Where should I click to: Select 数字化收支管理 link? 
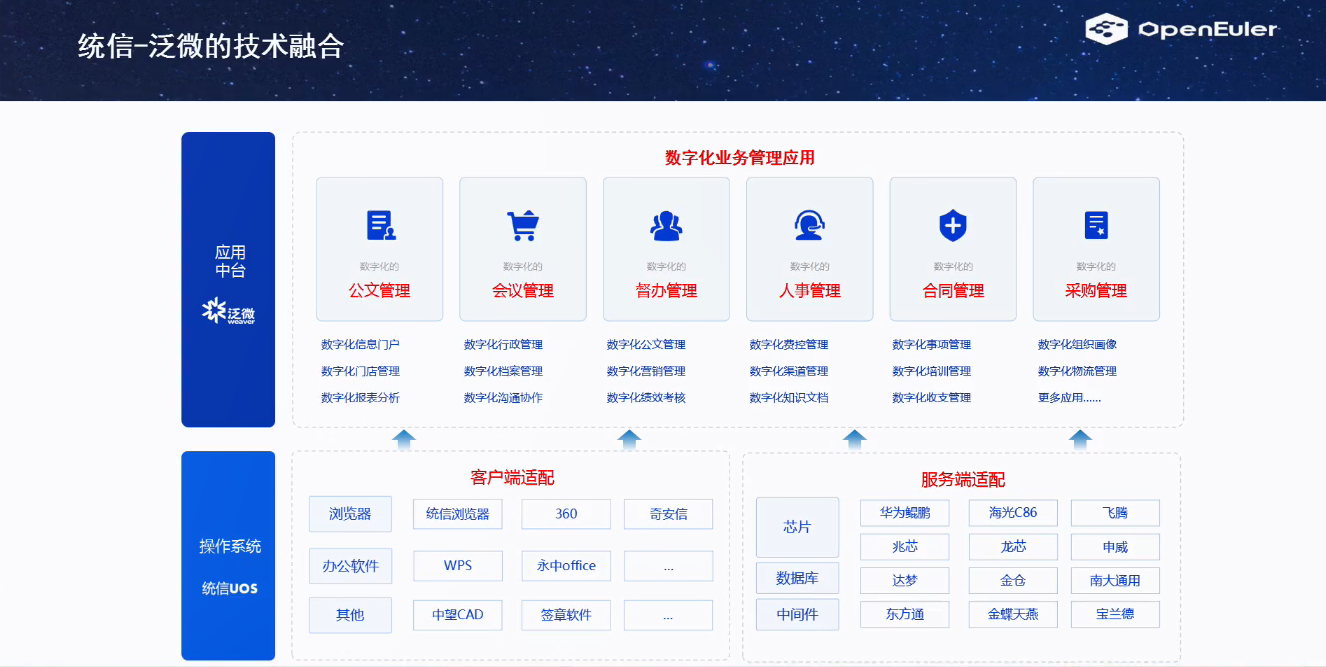tap(932, 398)
